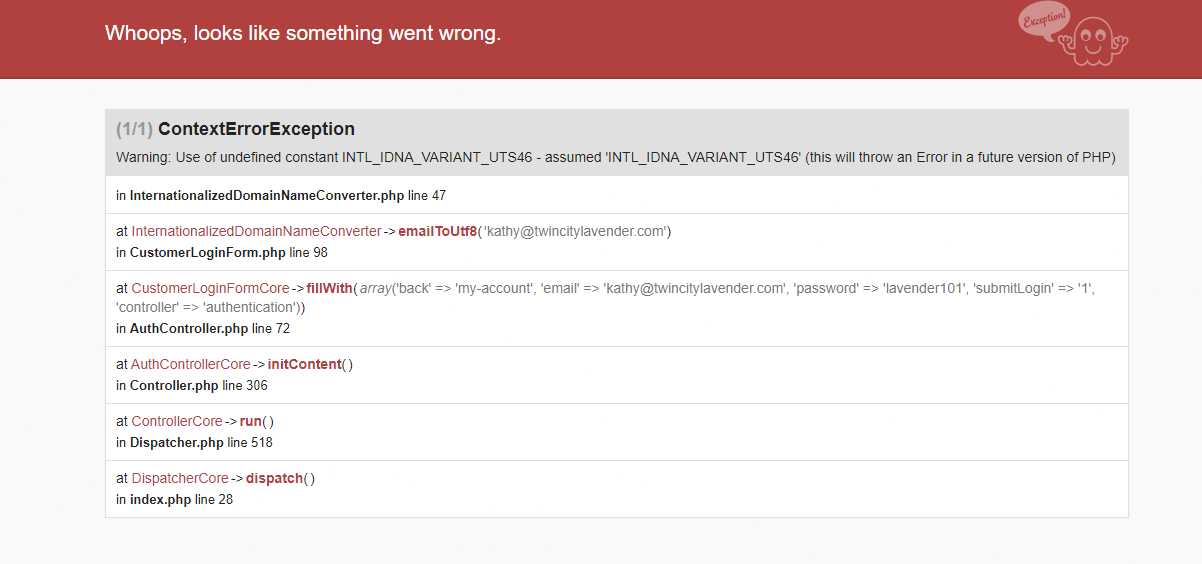Click the CustomerLoginFormCore class name
Image resolution: width=1202 pixels, height=564 pixels.
pos(210,288)
